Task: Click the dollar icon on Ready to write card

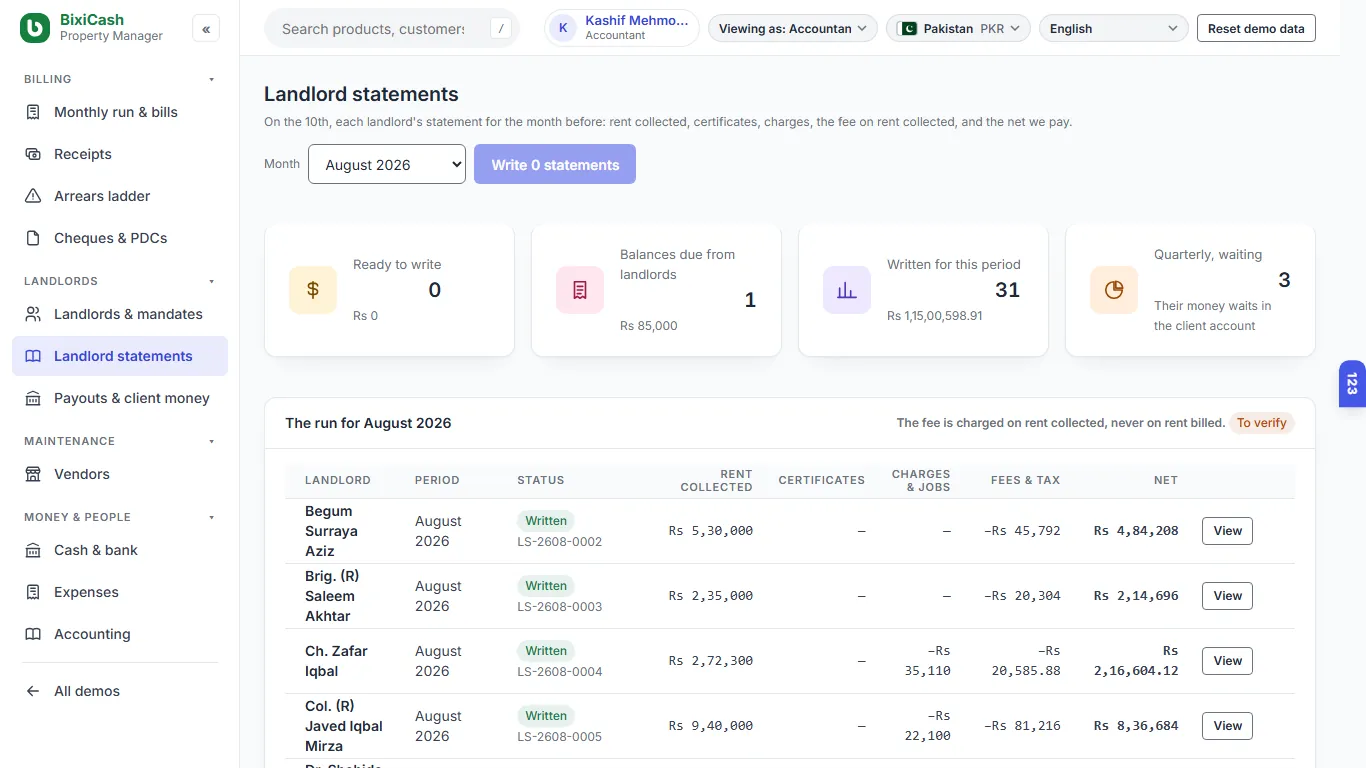Action: [313, 290]
